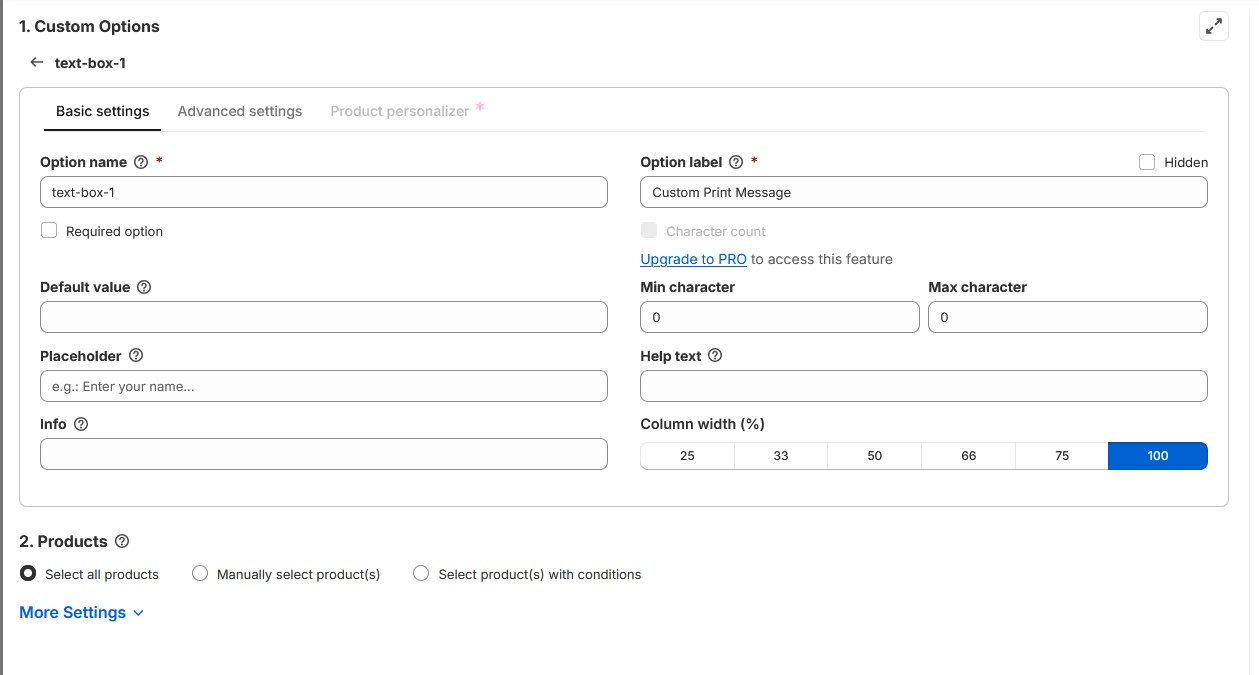The image size is (1259, 675).
Task: Click the Placeholder help icon
Action: click(135, 355)
